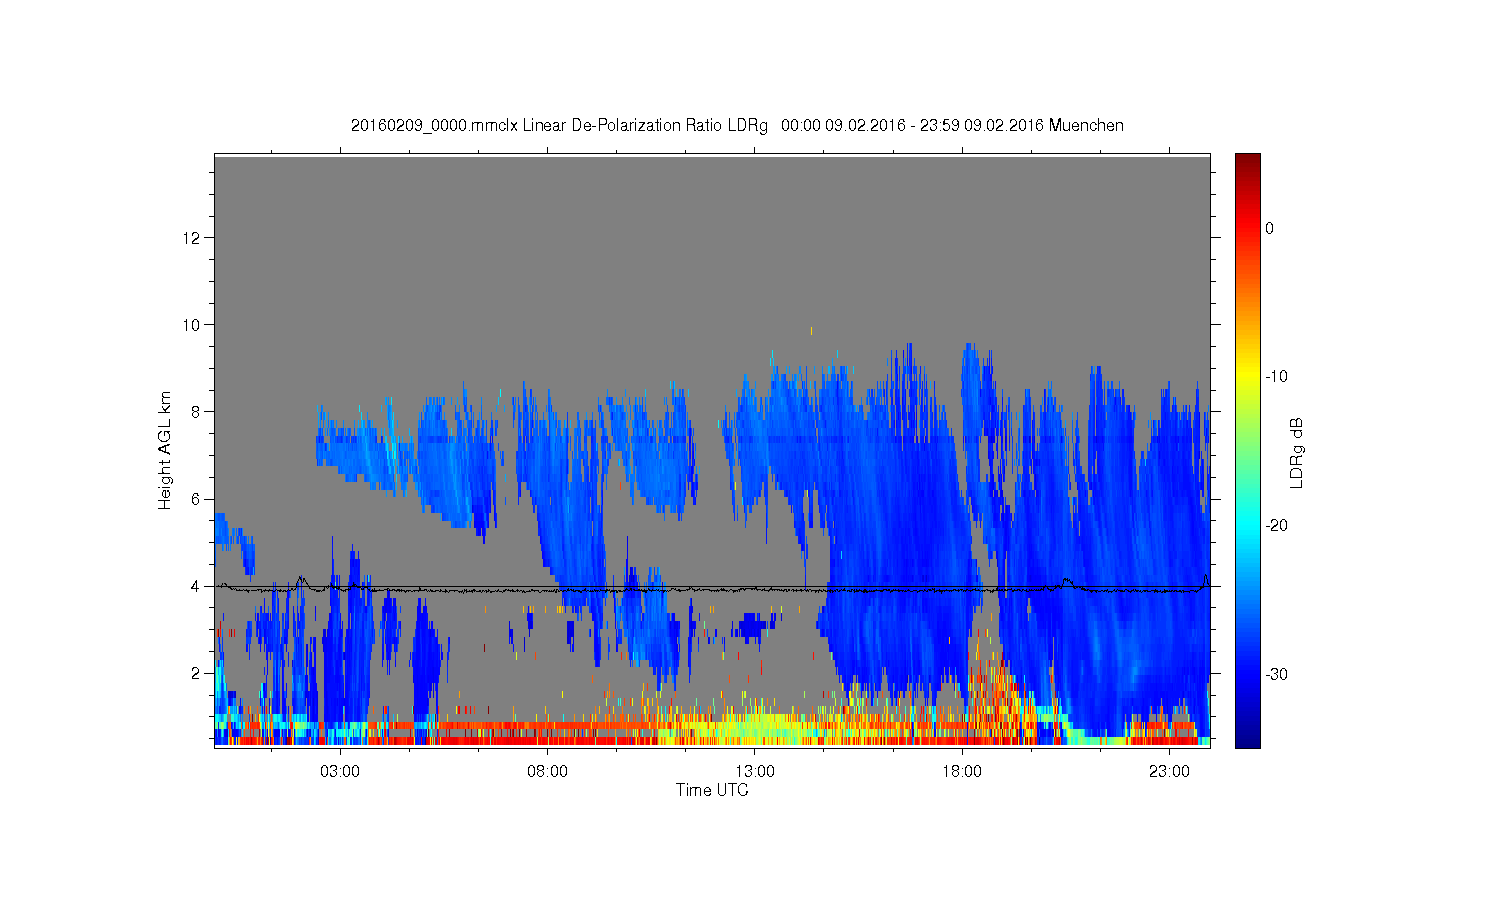Click the 'Height AGL km' axis label
Image resolution: width=1500 pixels, height=900 pixels.
(x=165, y=450)
